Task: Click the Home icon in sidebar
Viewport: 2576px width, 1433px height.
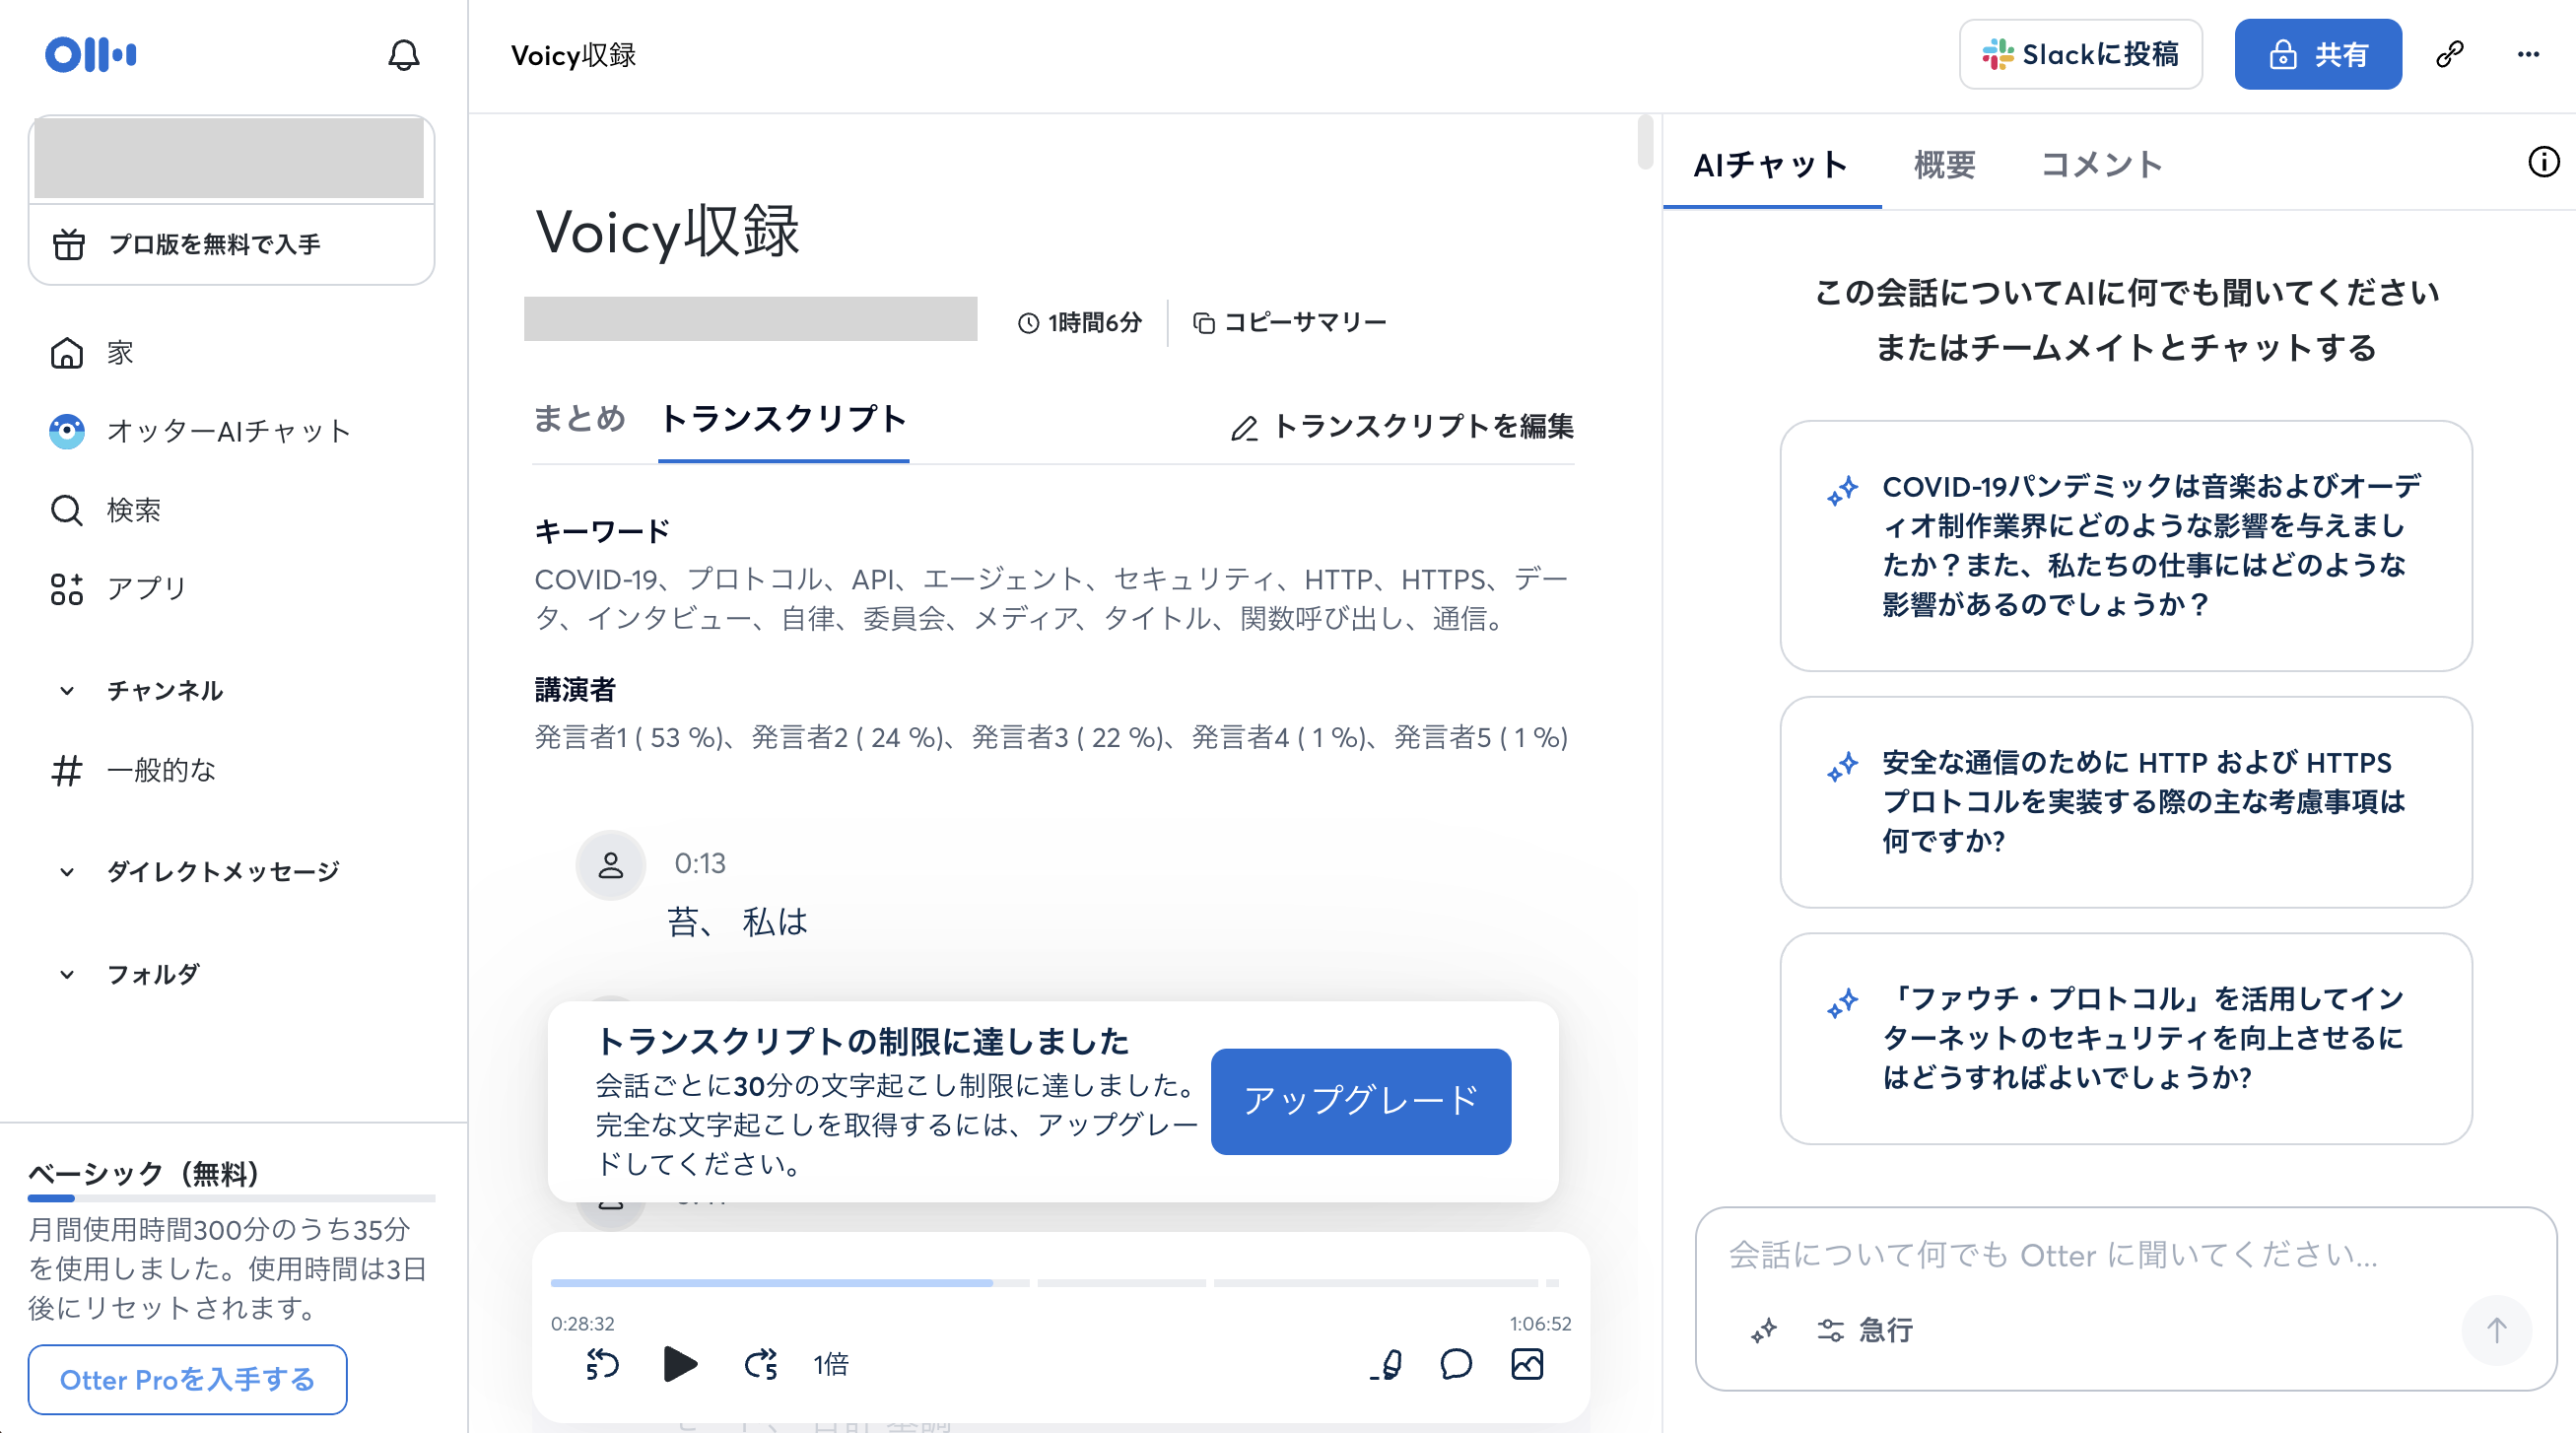Action: [66, 352]
